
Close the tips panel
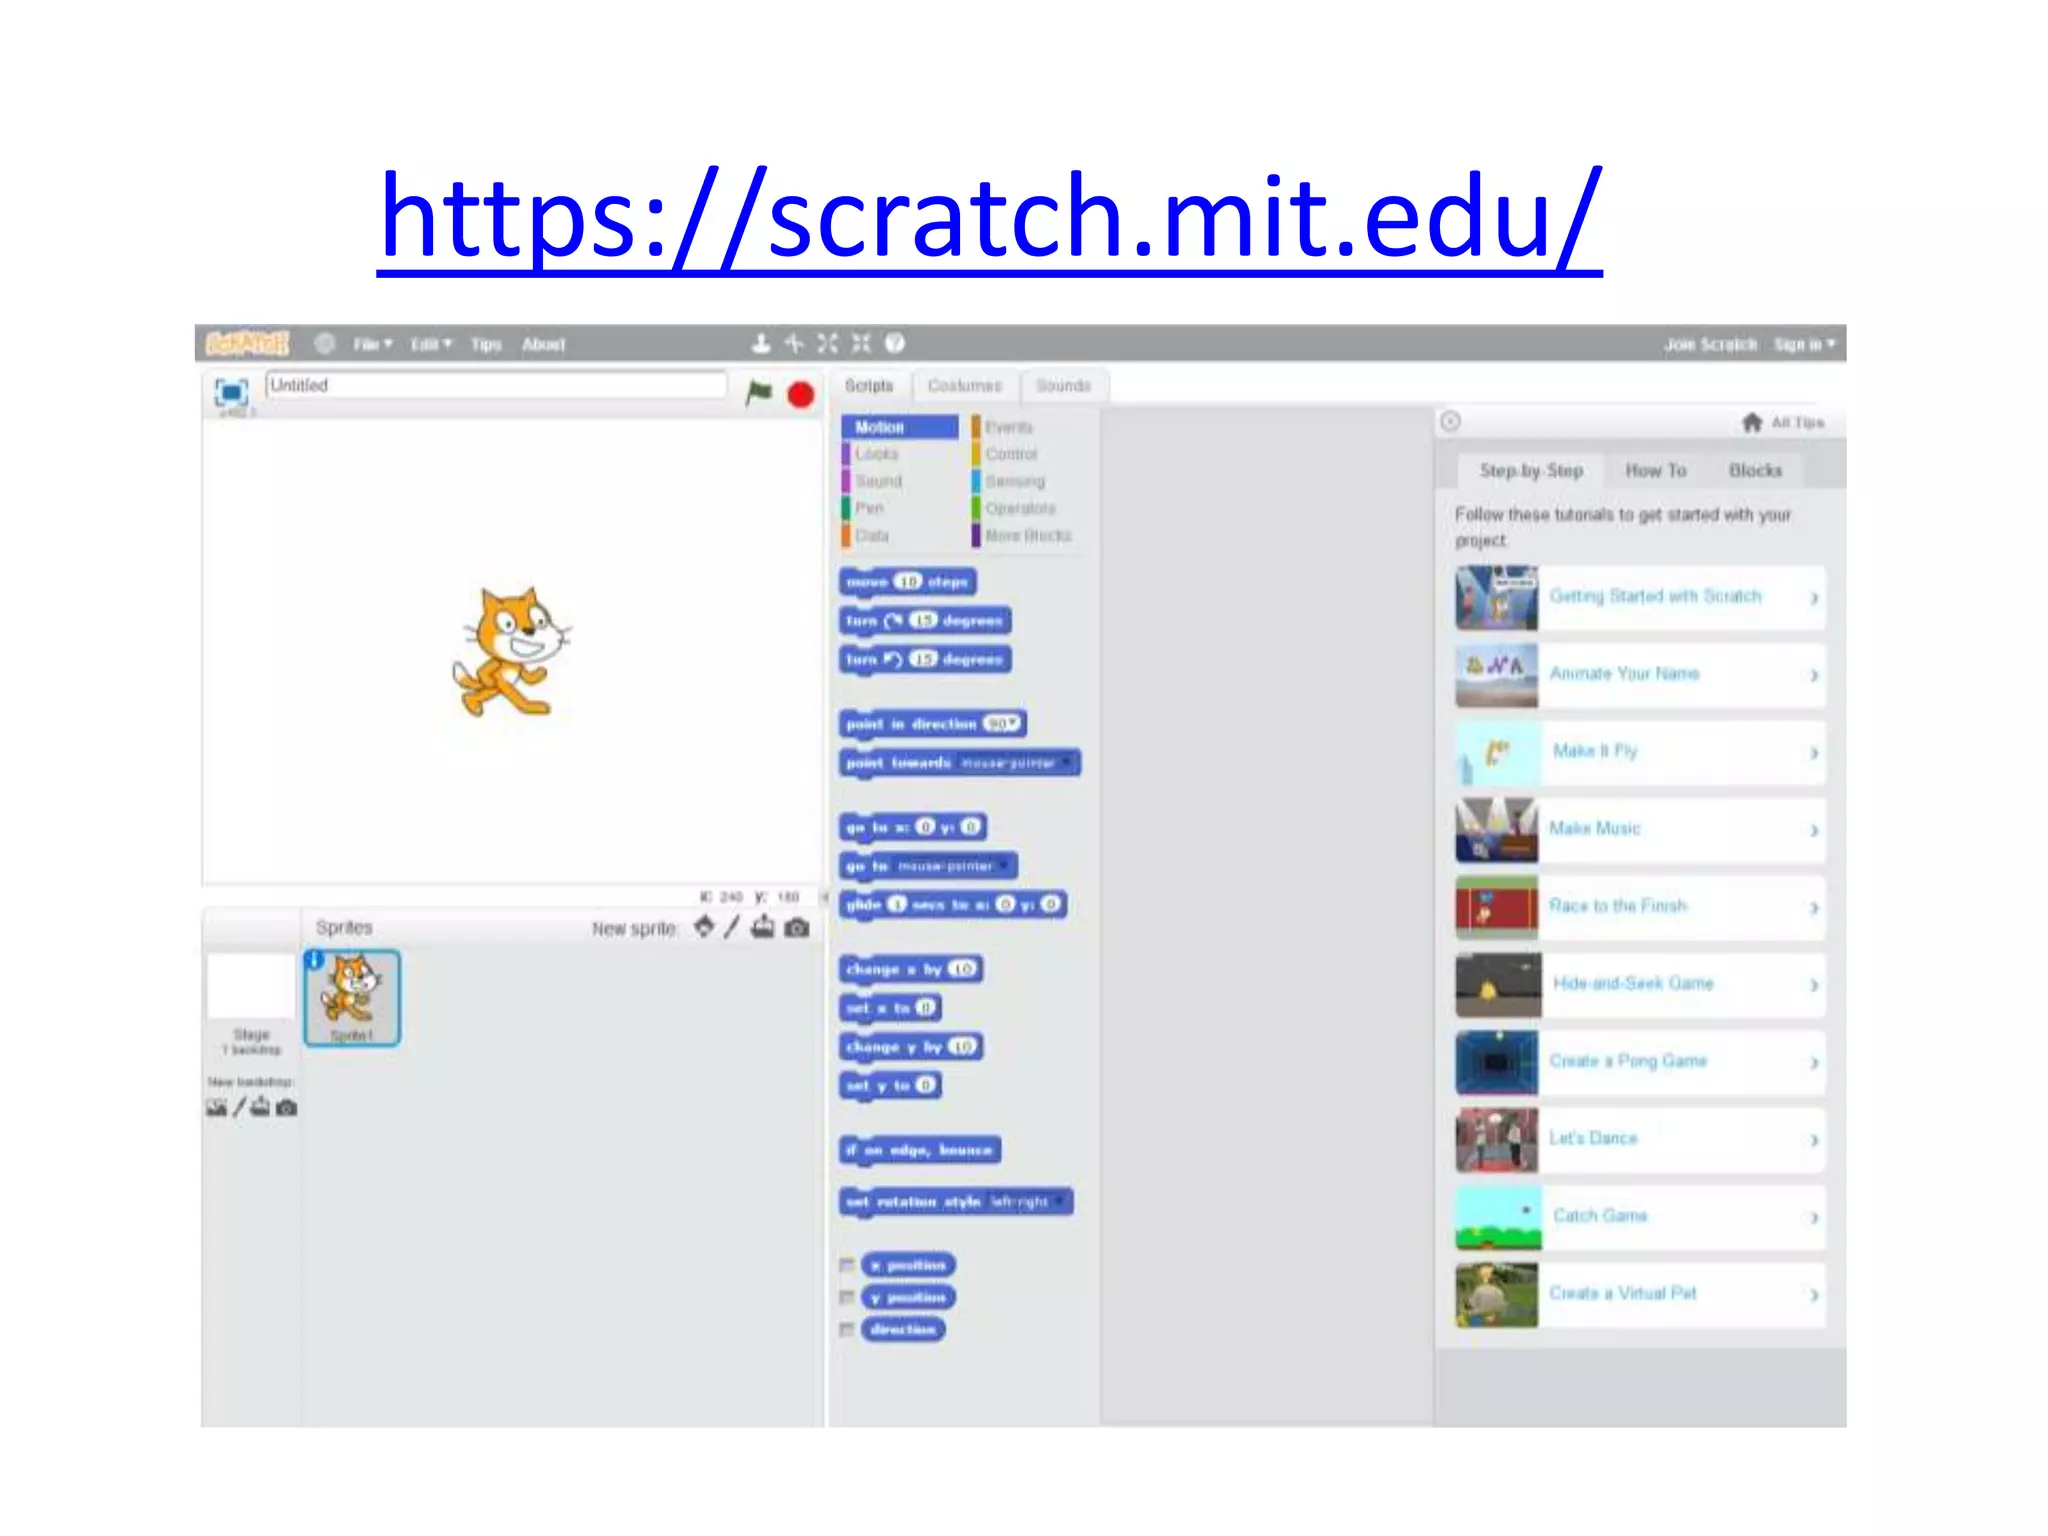click(1450, 421)
